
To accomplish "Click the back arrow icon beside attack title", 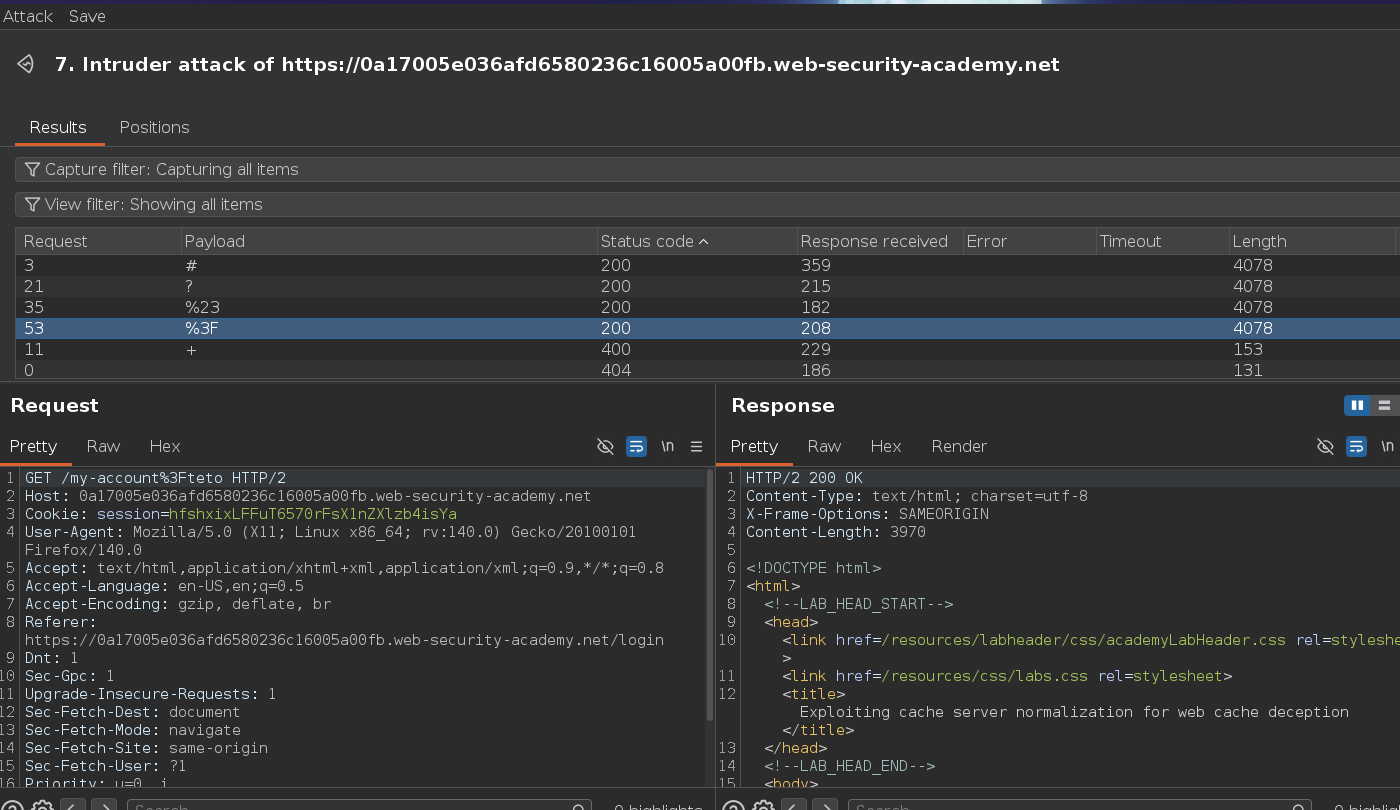I will coord(26,65).
